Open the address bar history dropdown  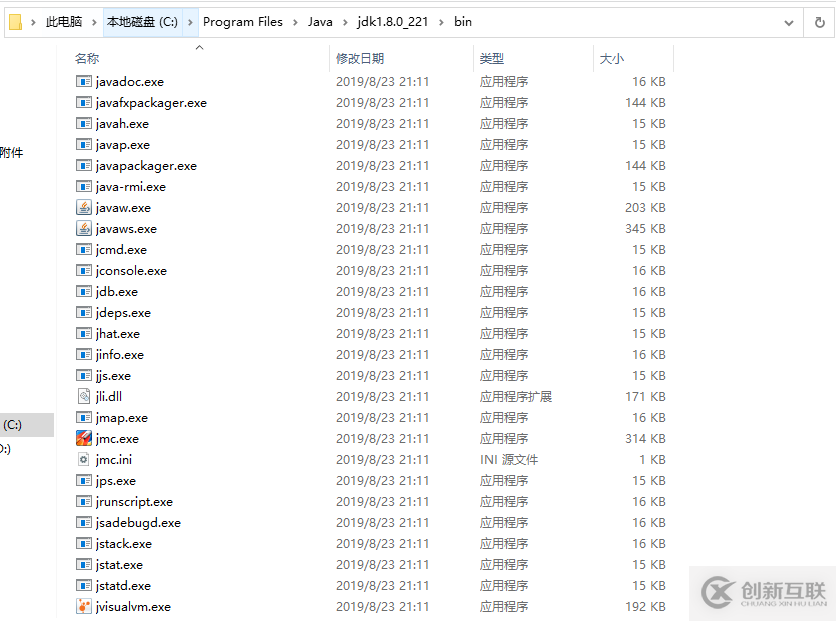click(789, 22)
